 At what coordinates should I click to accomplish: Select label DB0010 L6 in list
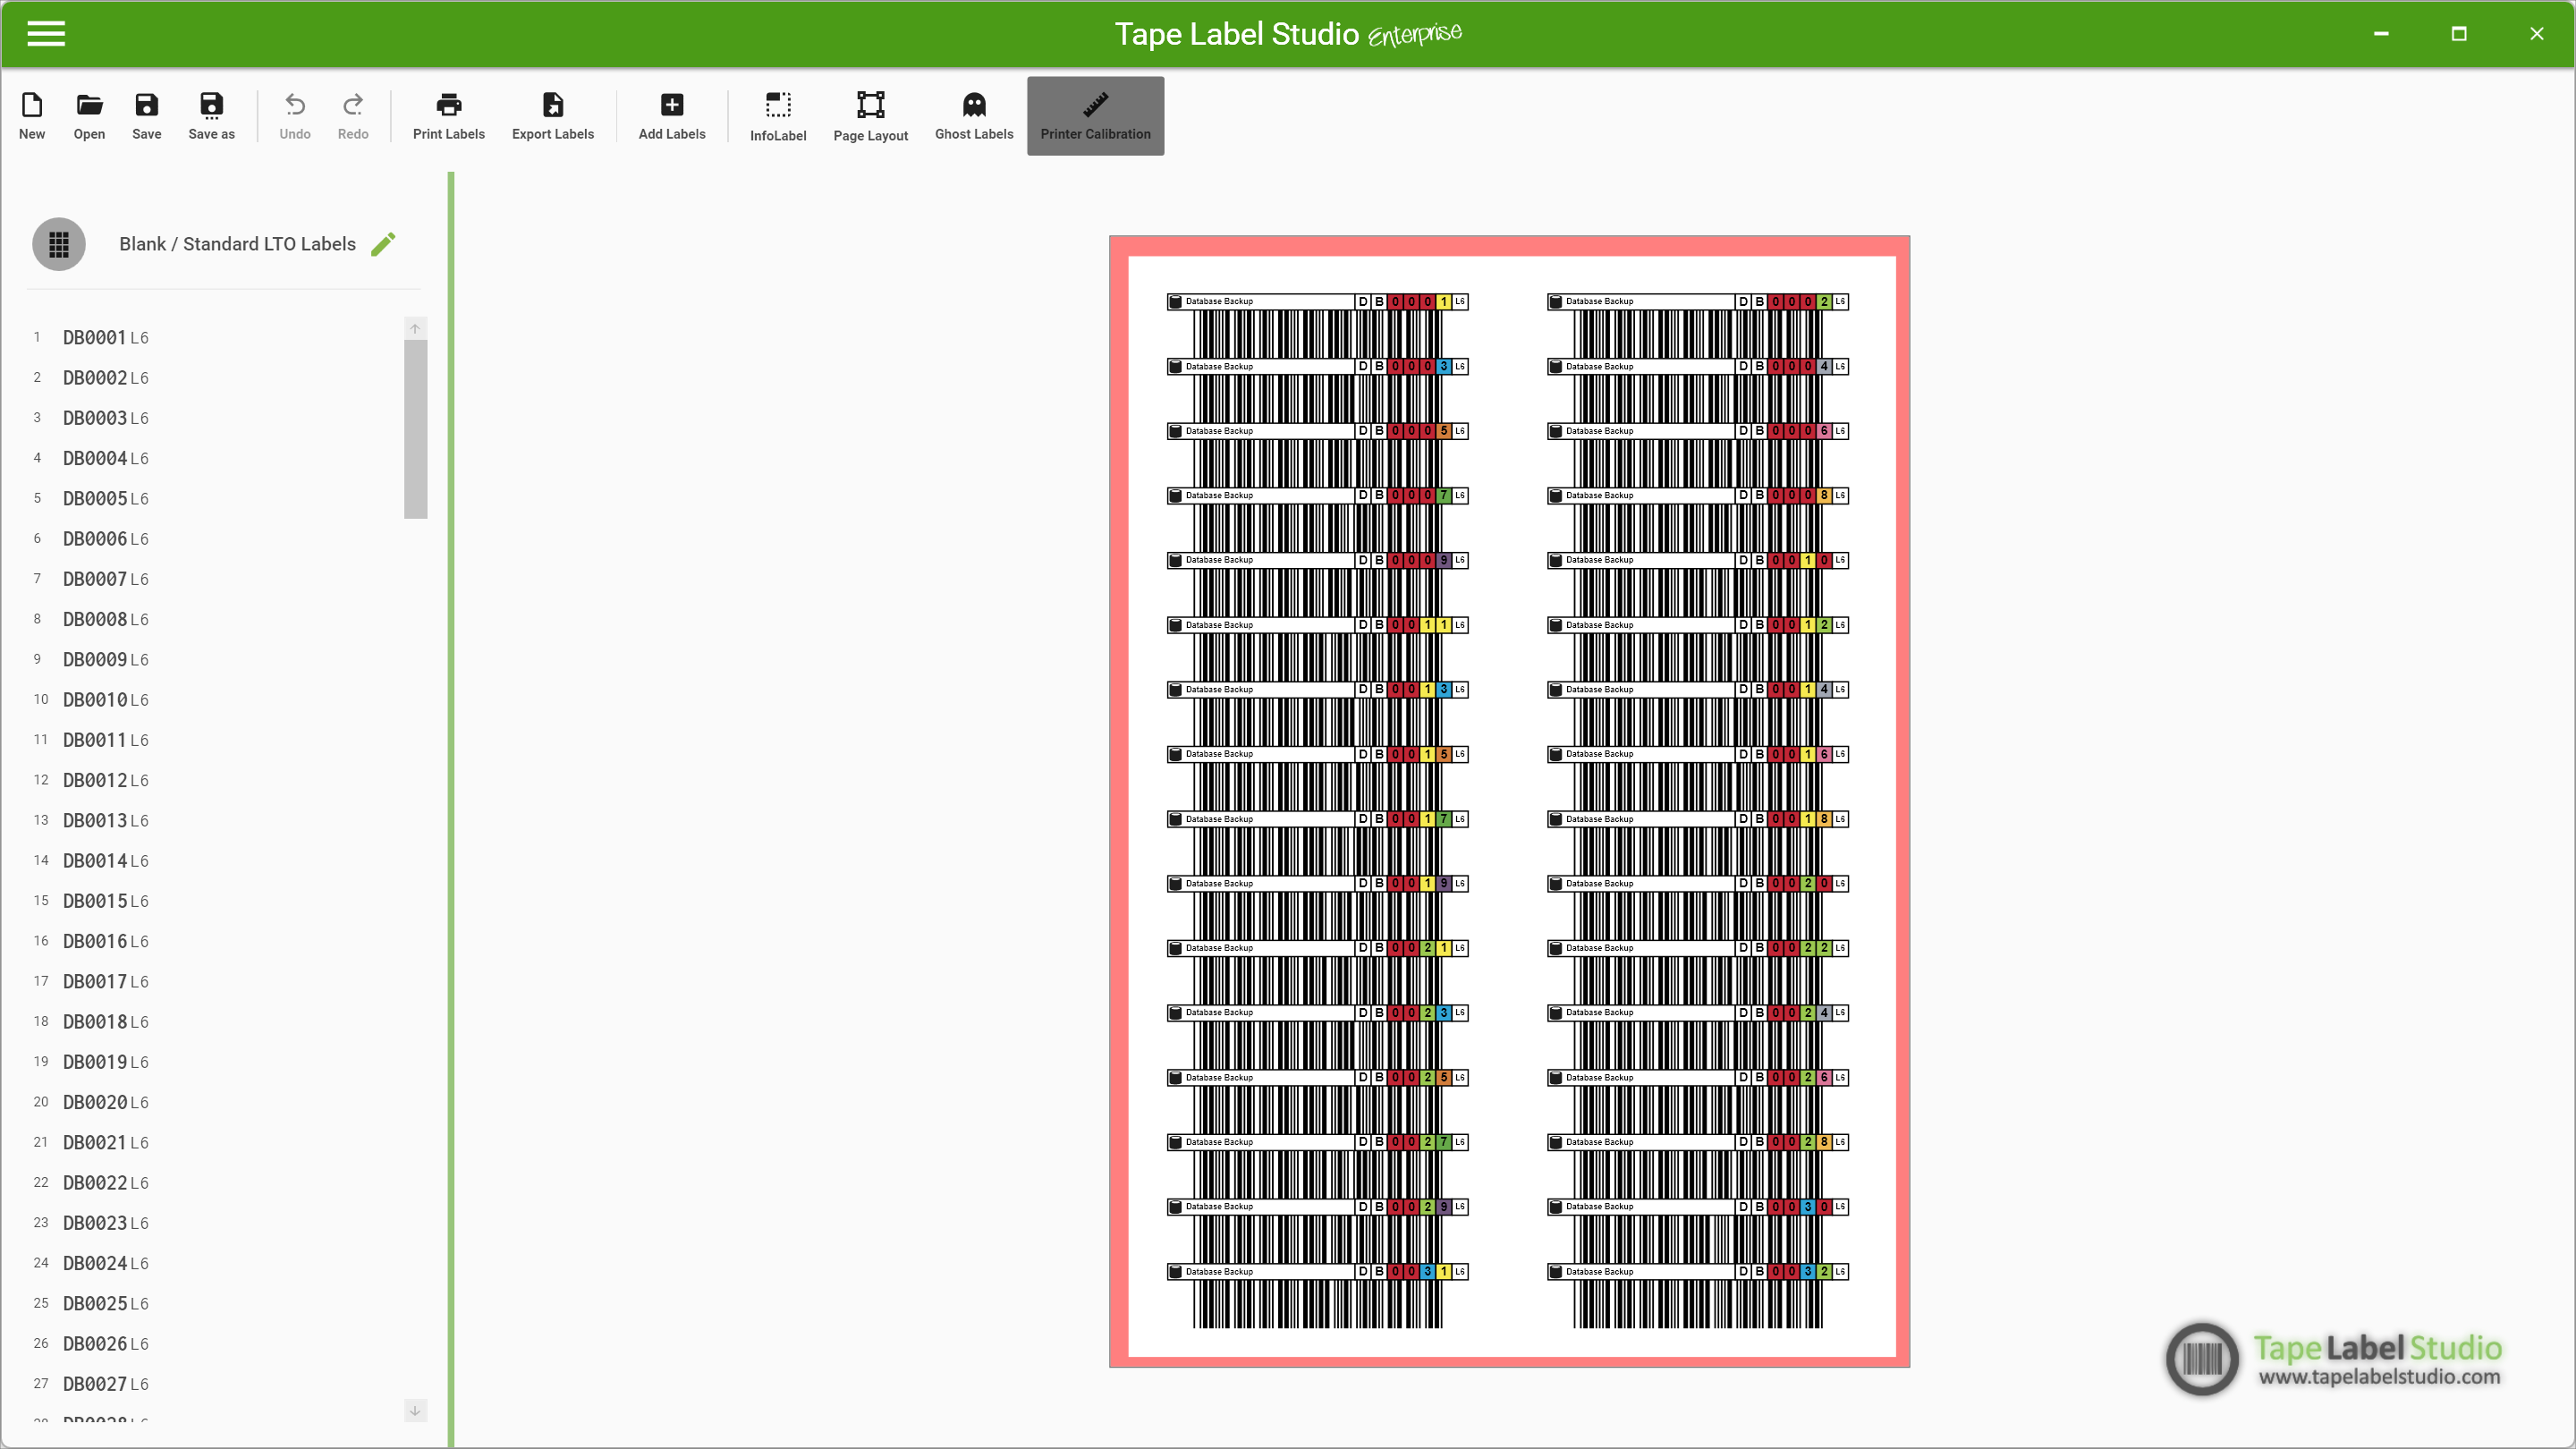[x=105, y=700]
